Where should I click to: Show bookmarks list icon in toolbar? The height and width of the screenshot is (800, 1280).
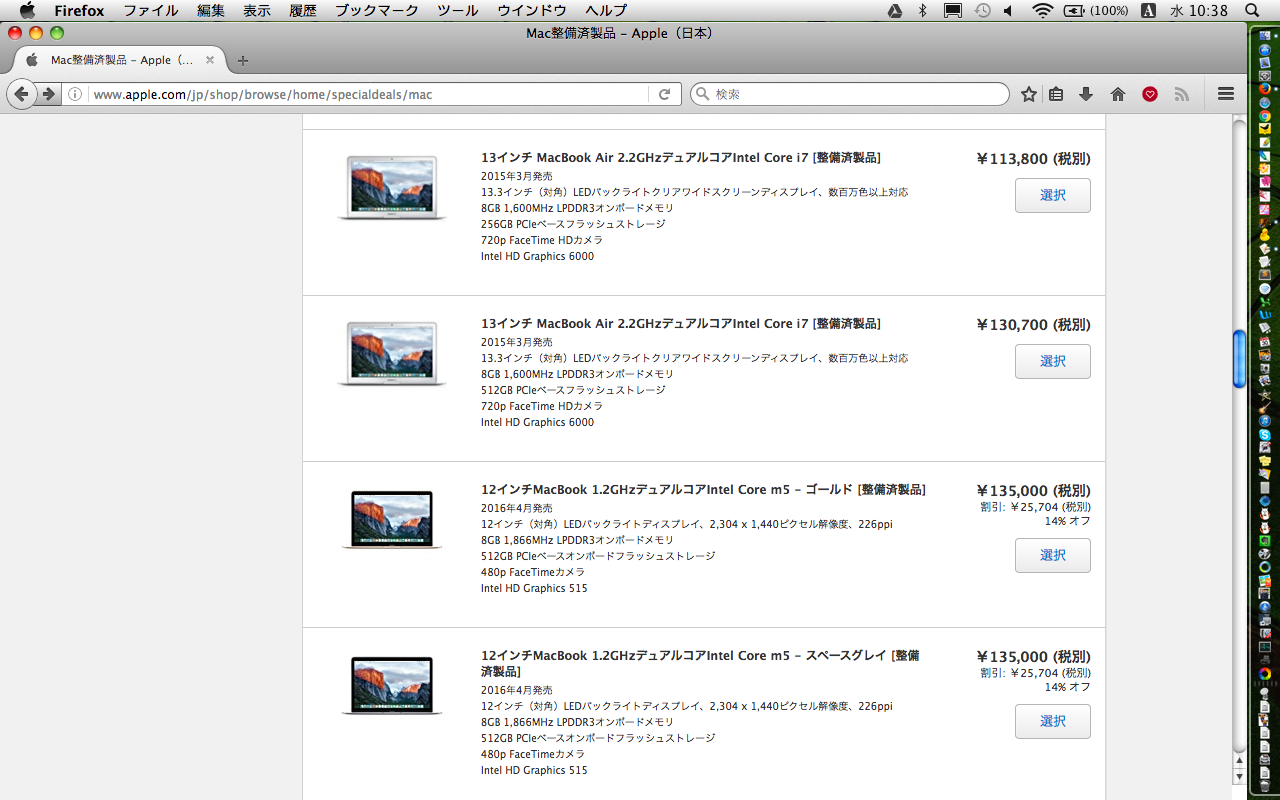pos(1056,94)
